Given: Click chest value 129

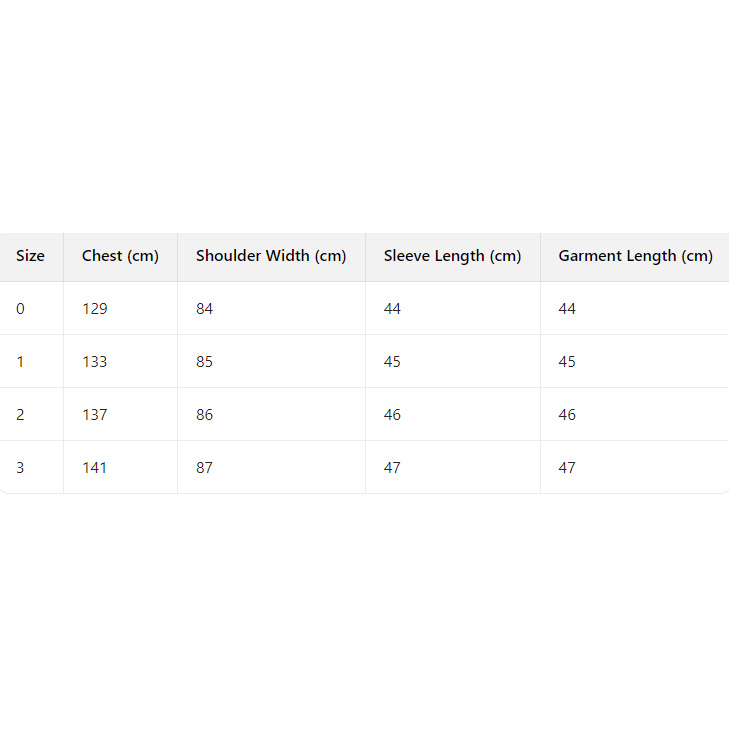Looking at the screenshot, I should (x=95, y=309).
